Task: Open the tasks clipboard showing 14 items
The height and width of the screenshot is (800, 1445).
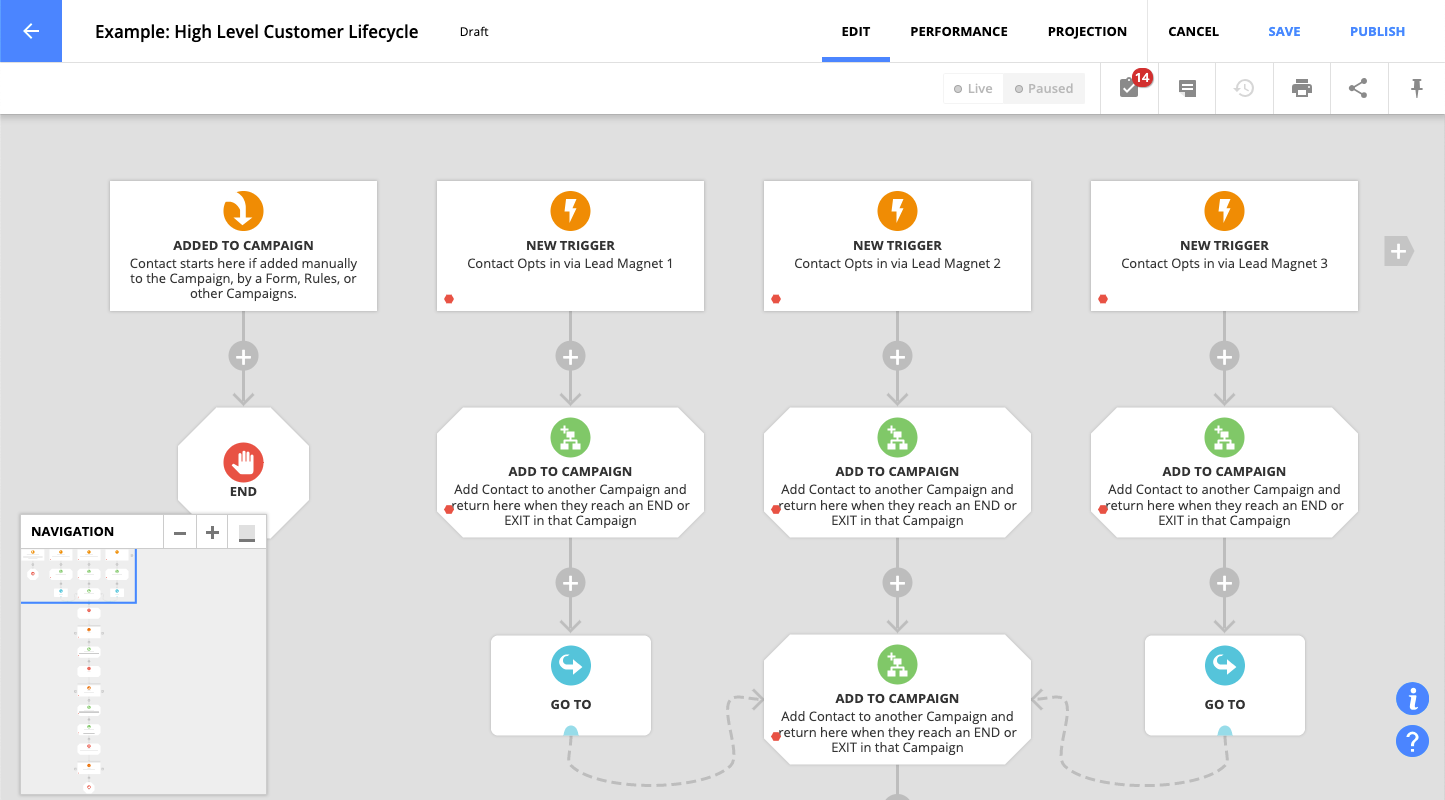Action: 1129,88
